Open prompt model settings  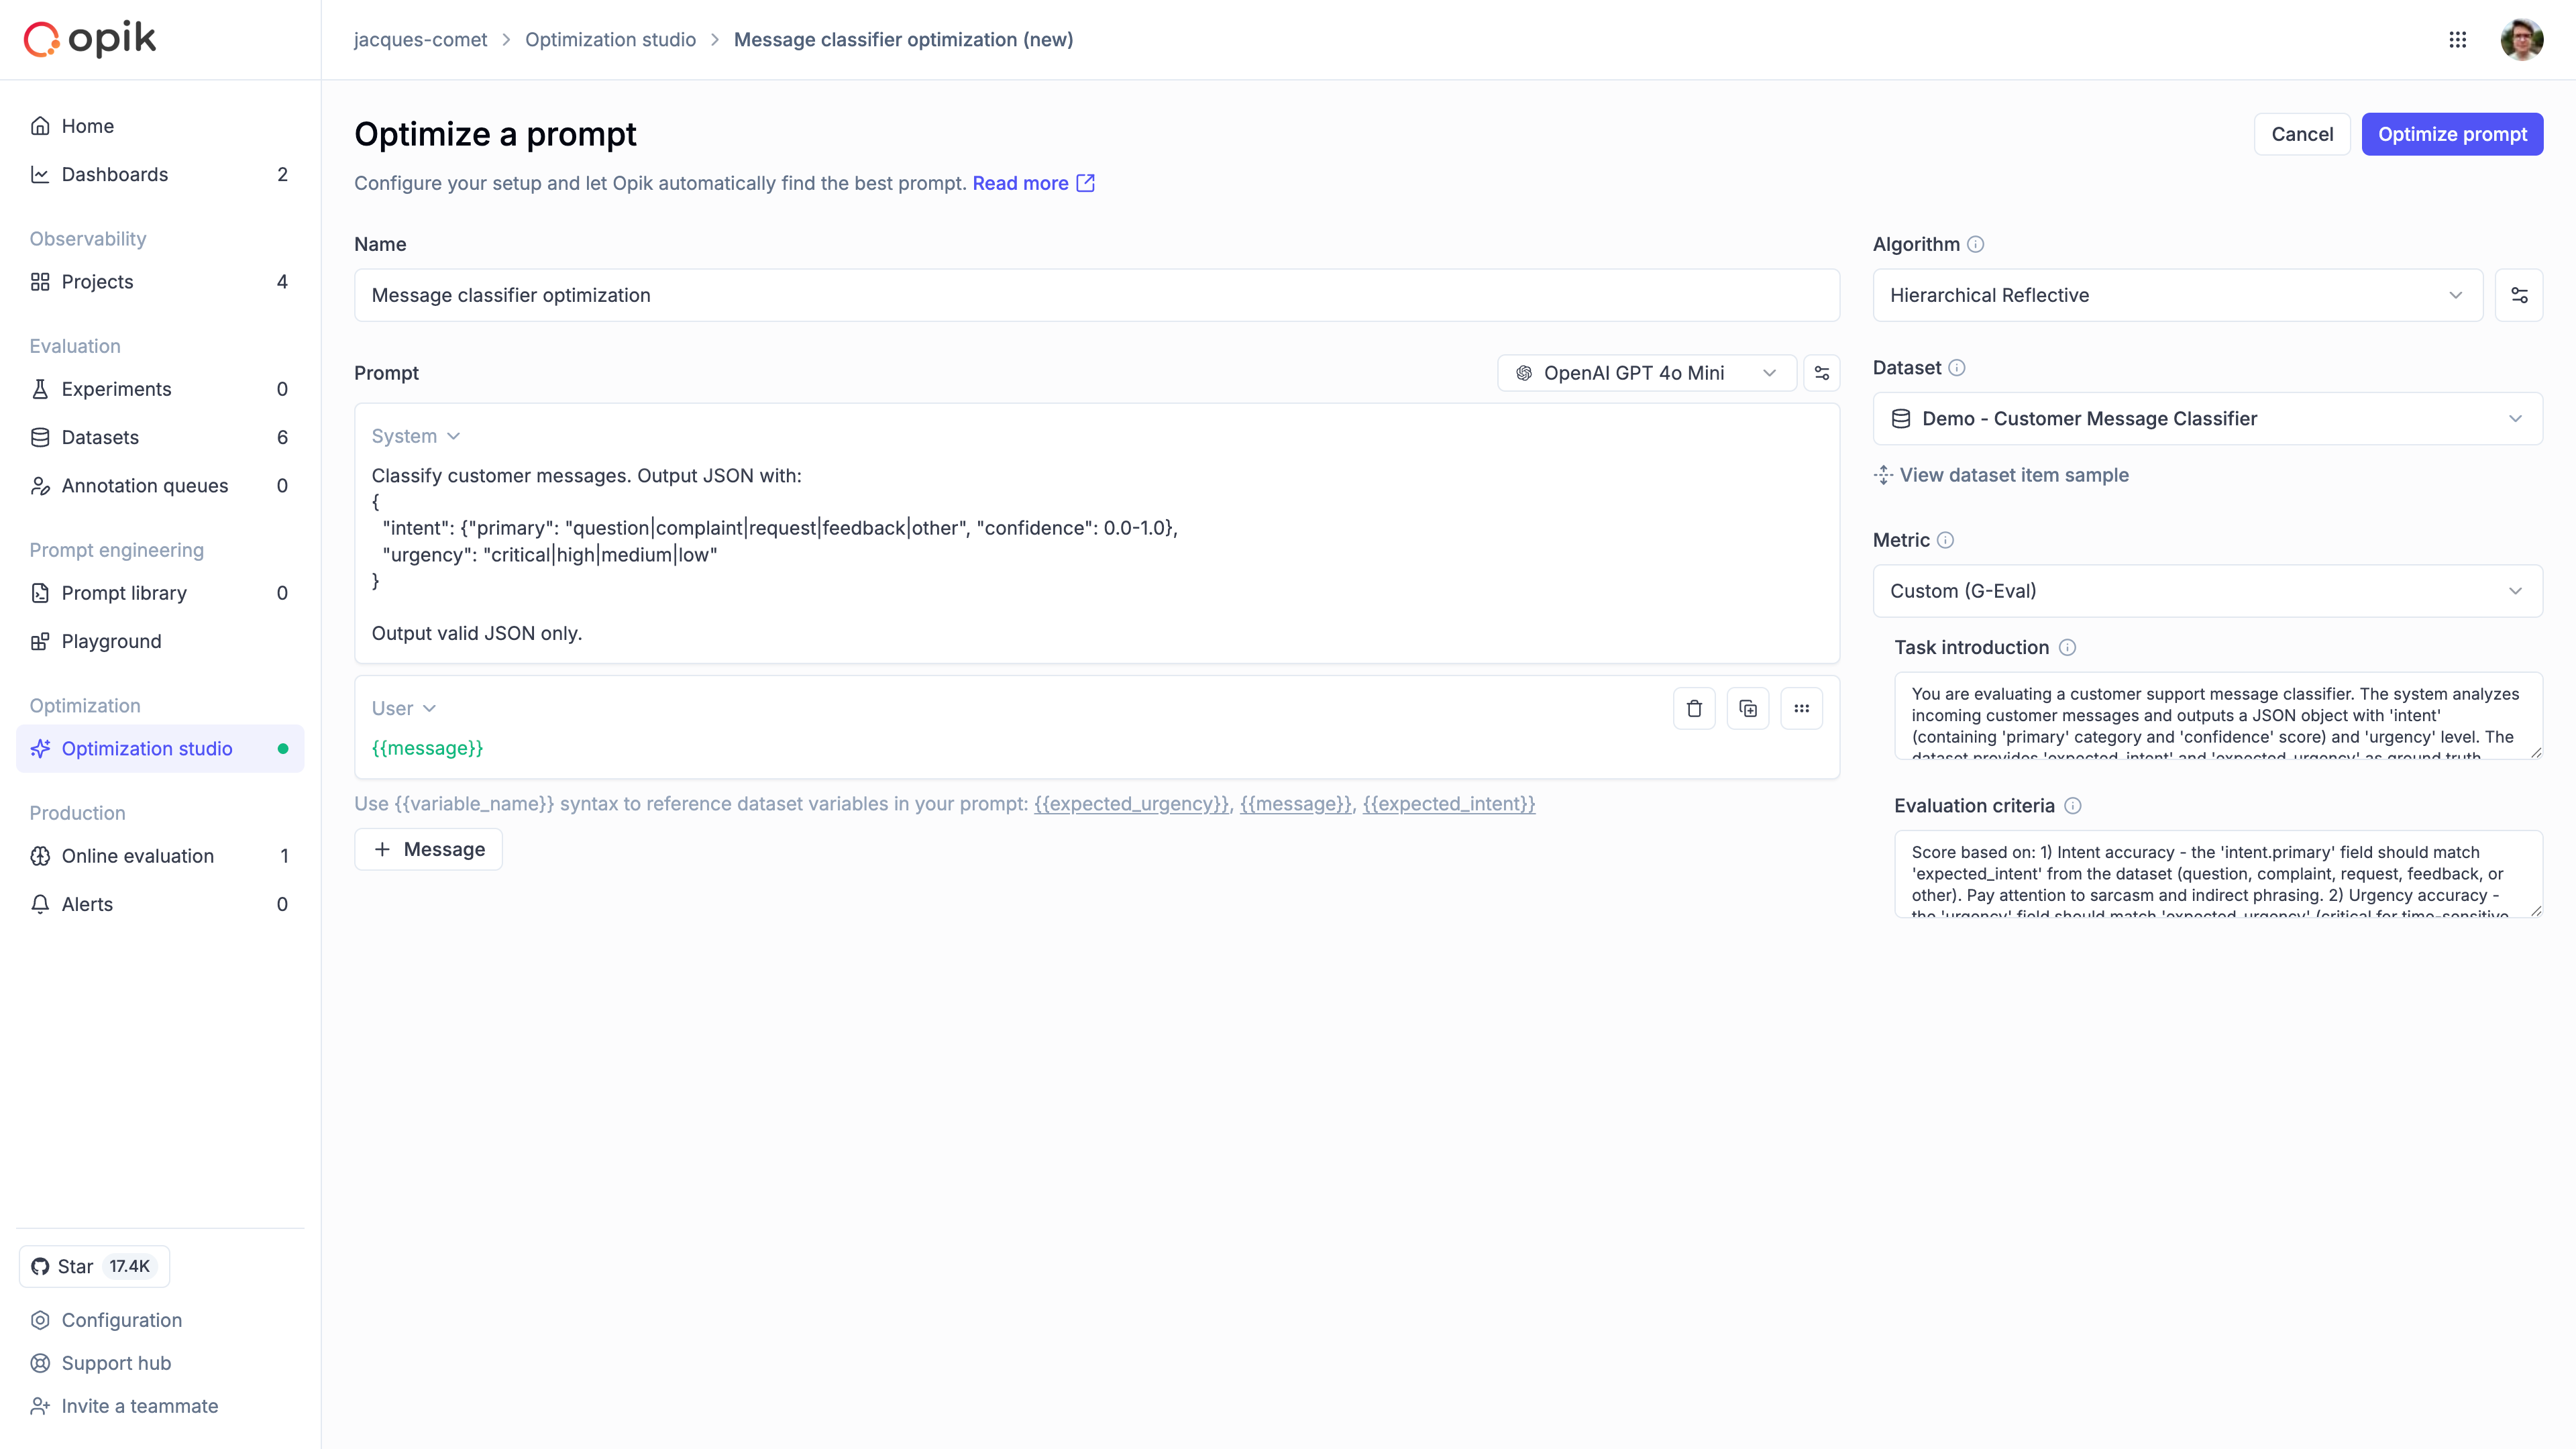[1821, 372]
